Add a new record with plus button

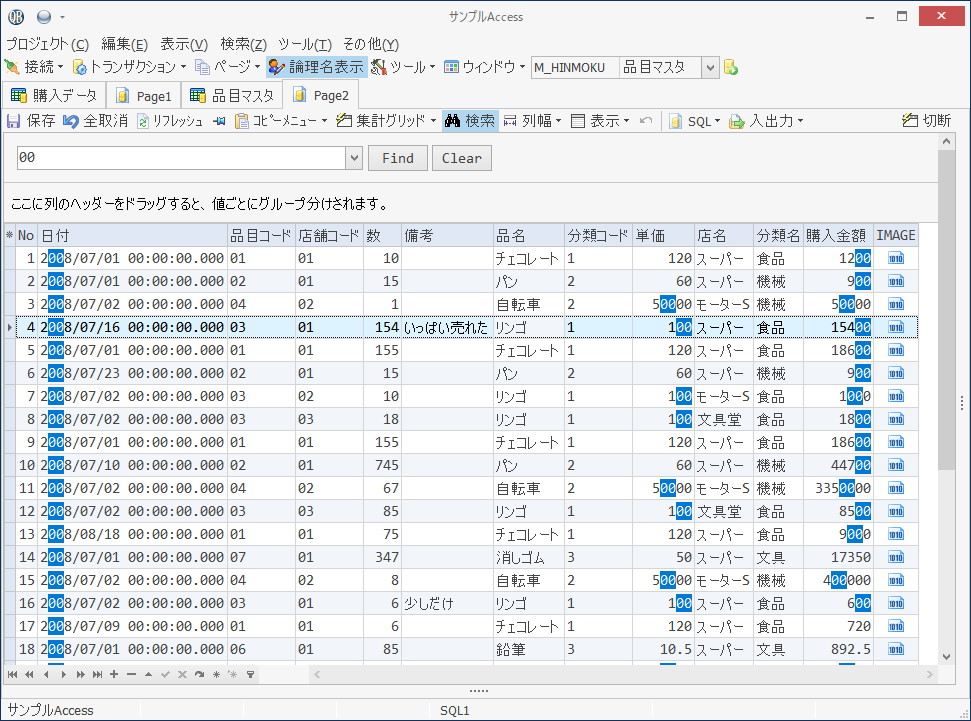(114, 675)
